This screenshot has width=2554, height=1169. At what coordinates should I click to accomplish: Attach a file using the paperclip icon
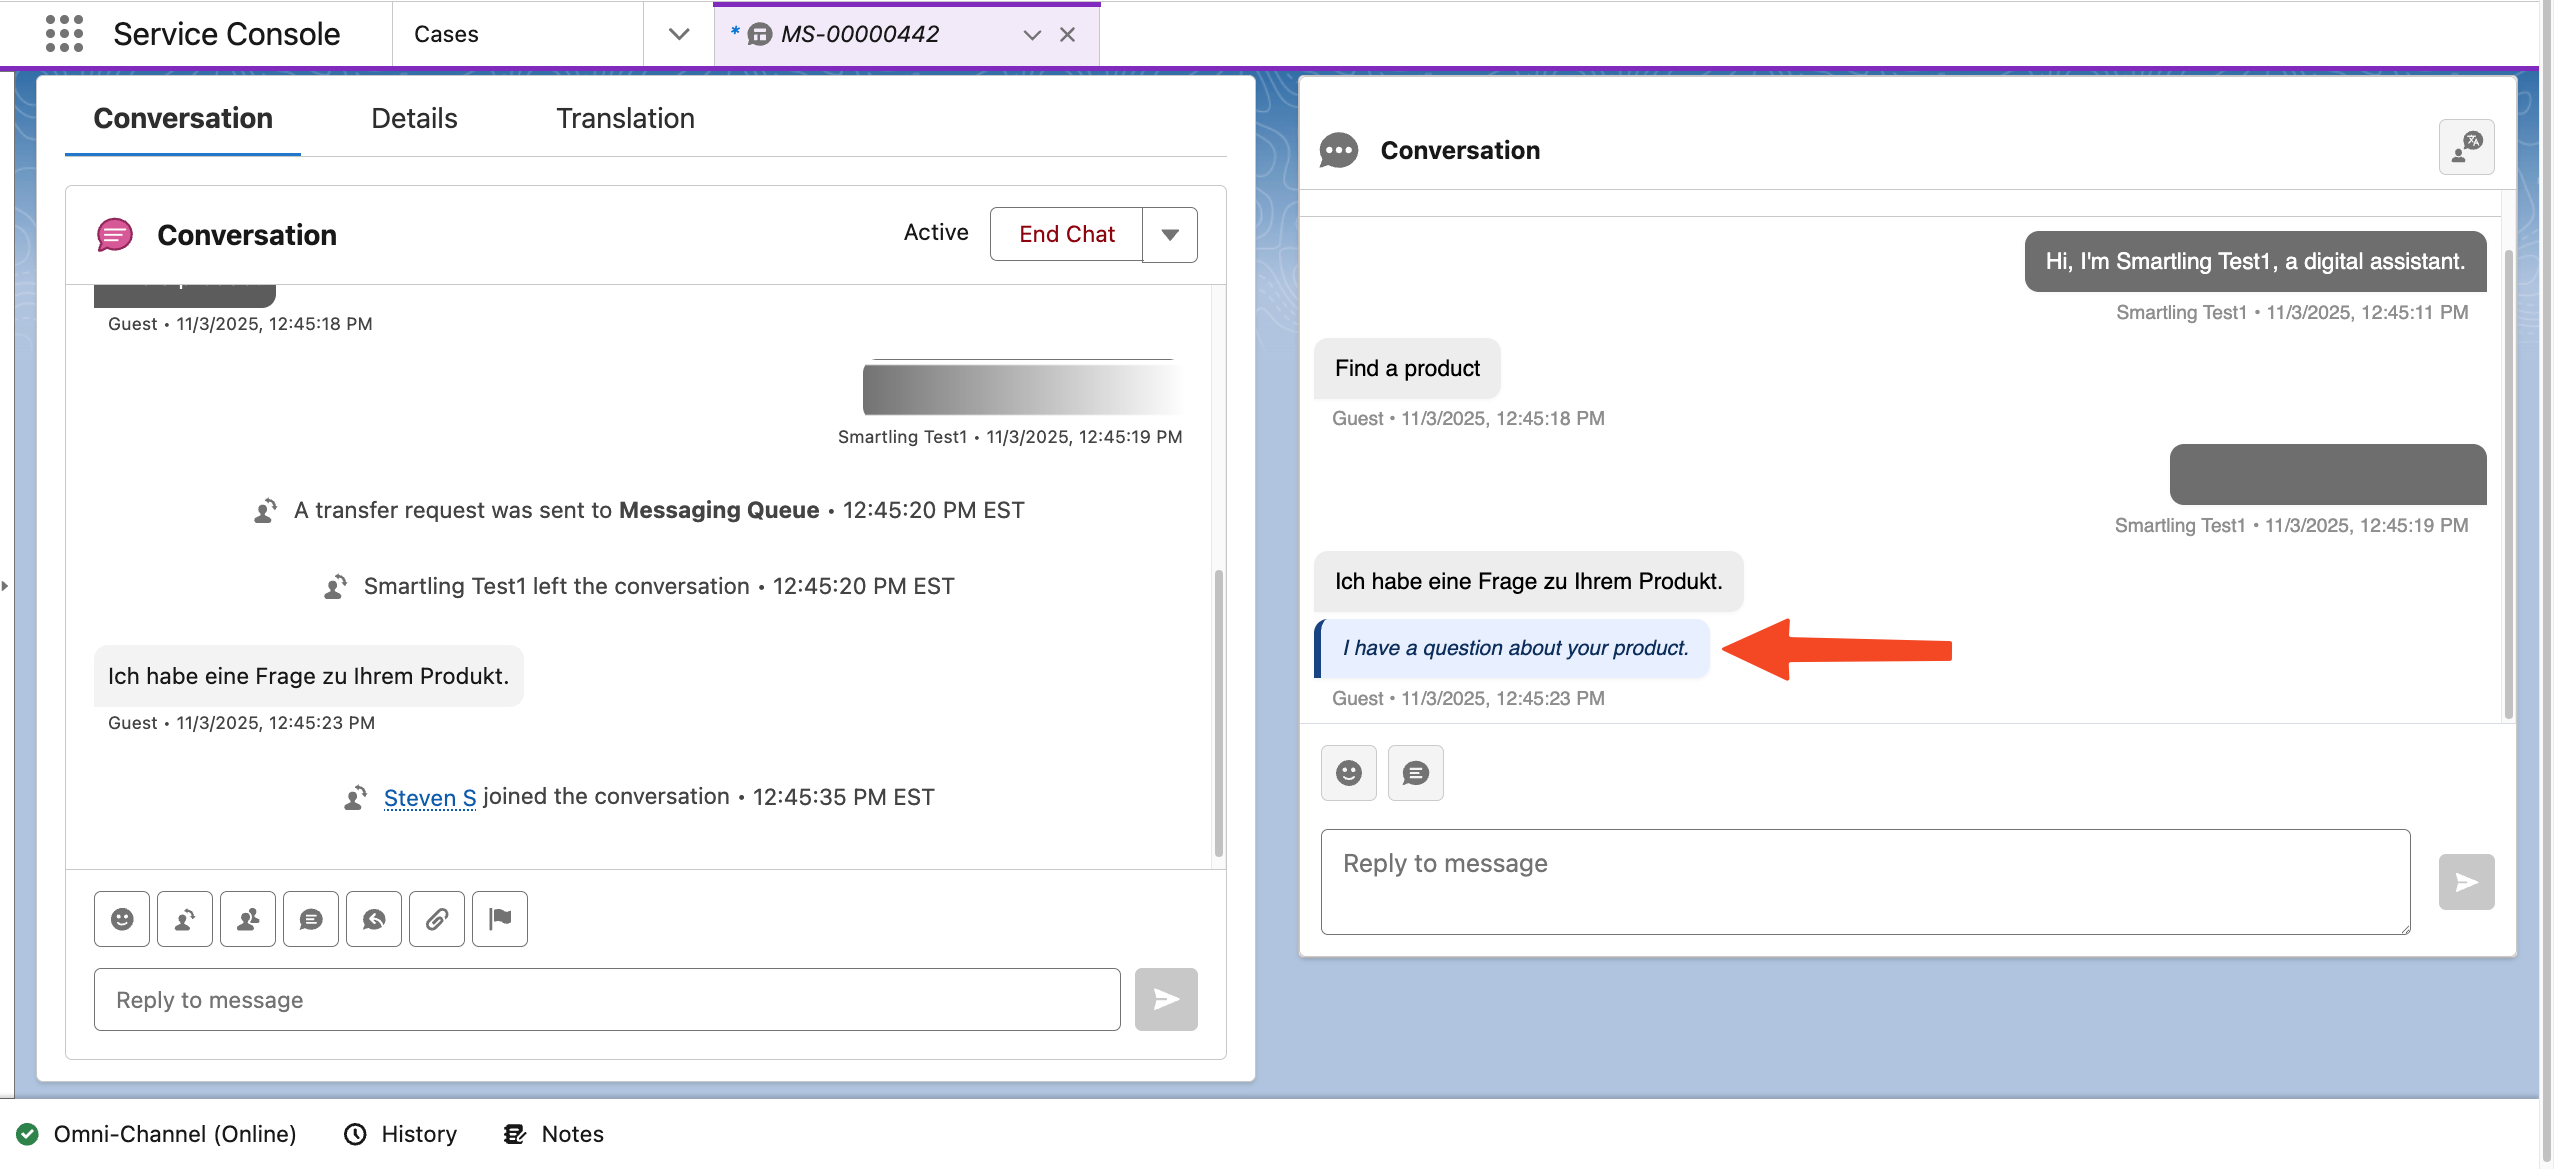[436, 918]
